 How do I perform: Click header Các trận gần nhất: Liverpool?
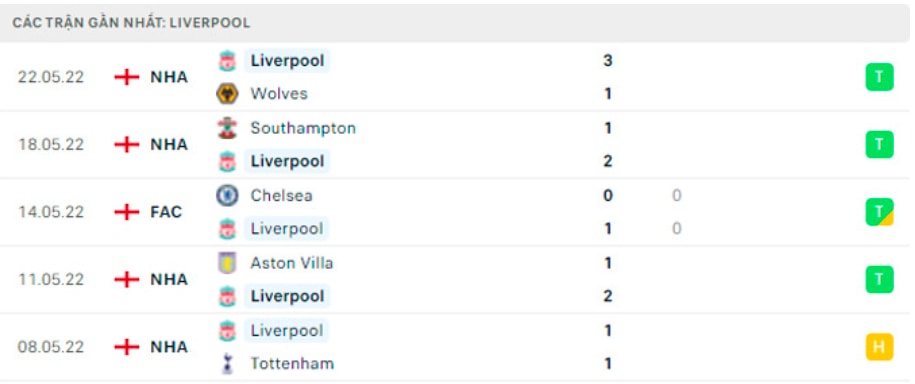pyautogui.click(x=131, y=23)
